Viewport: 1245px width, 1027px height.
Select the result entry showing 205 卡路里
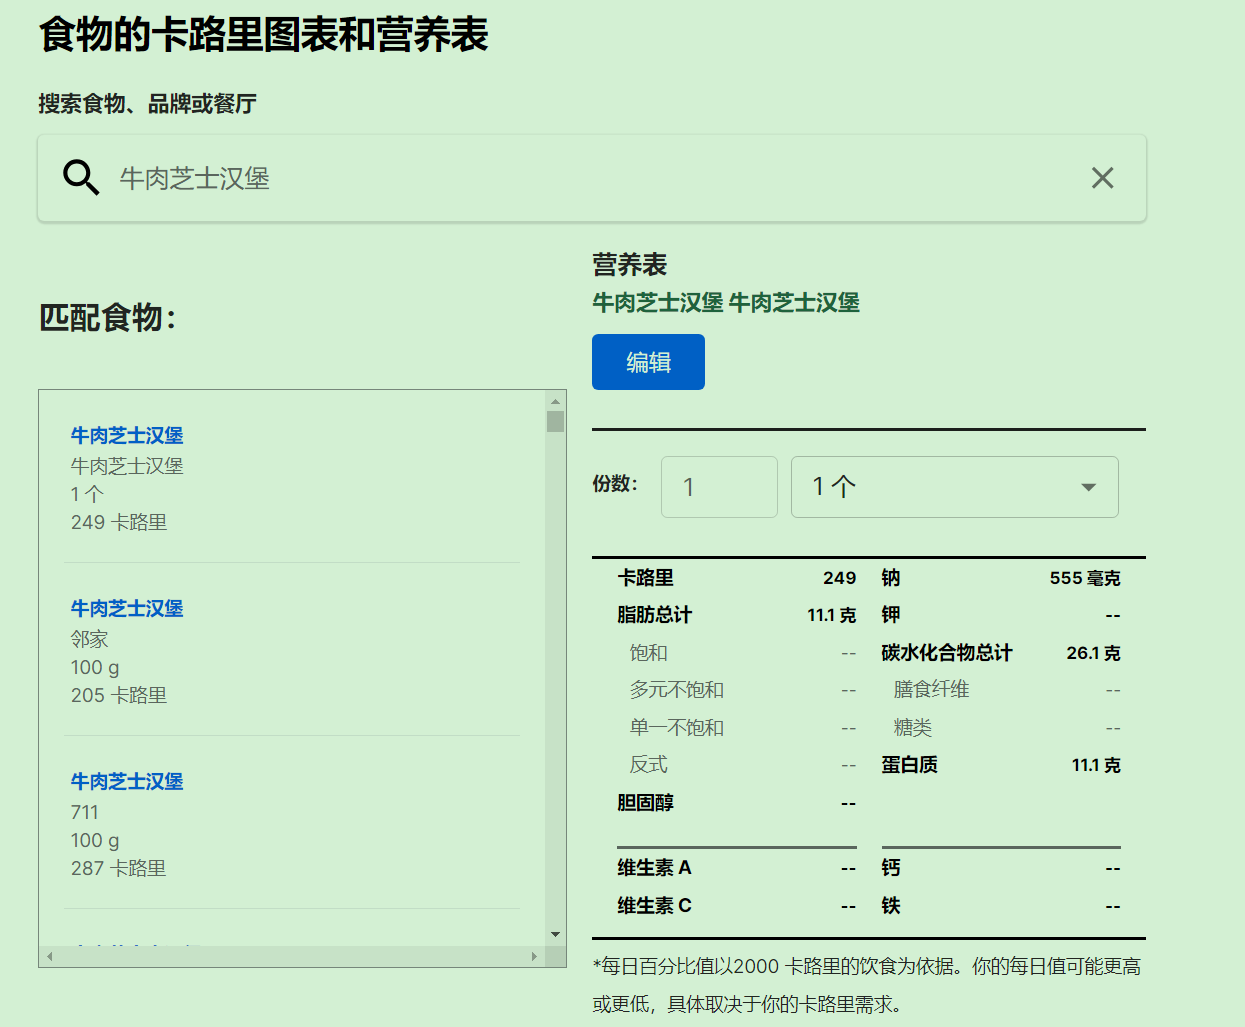[118, 695]
